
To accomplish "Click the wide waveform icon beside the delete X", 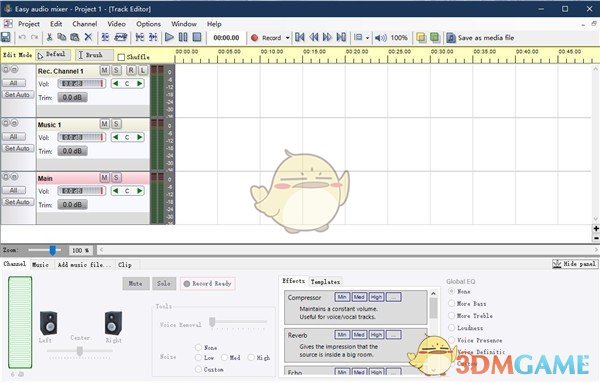I will [121, 37].
